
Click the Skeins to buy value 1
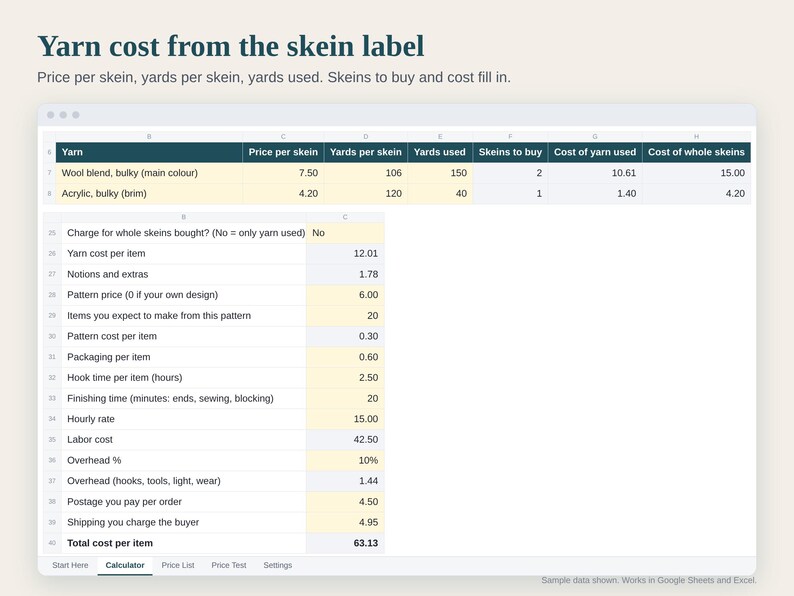[510, 193]
